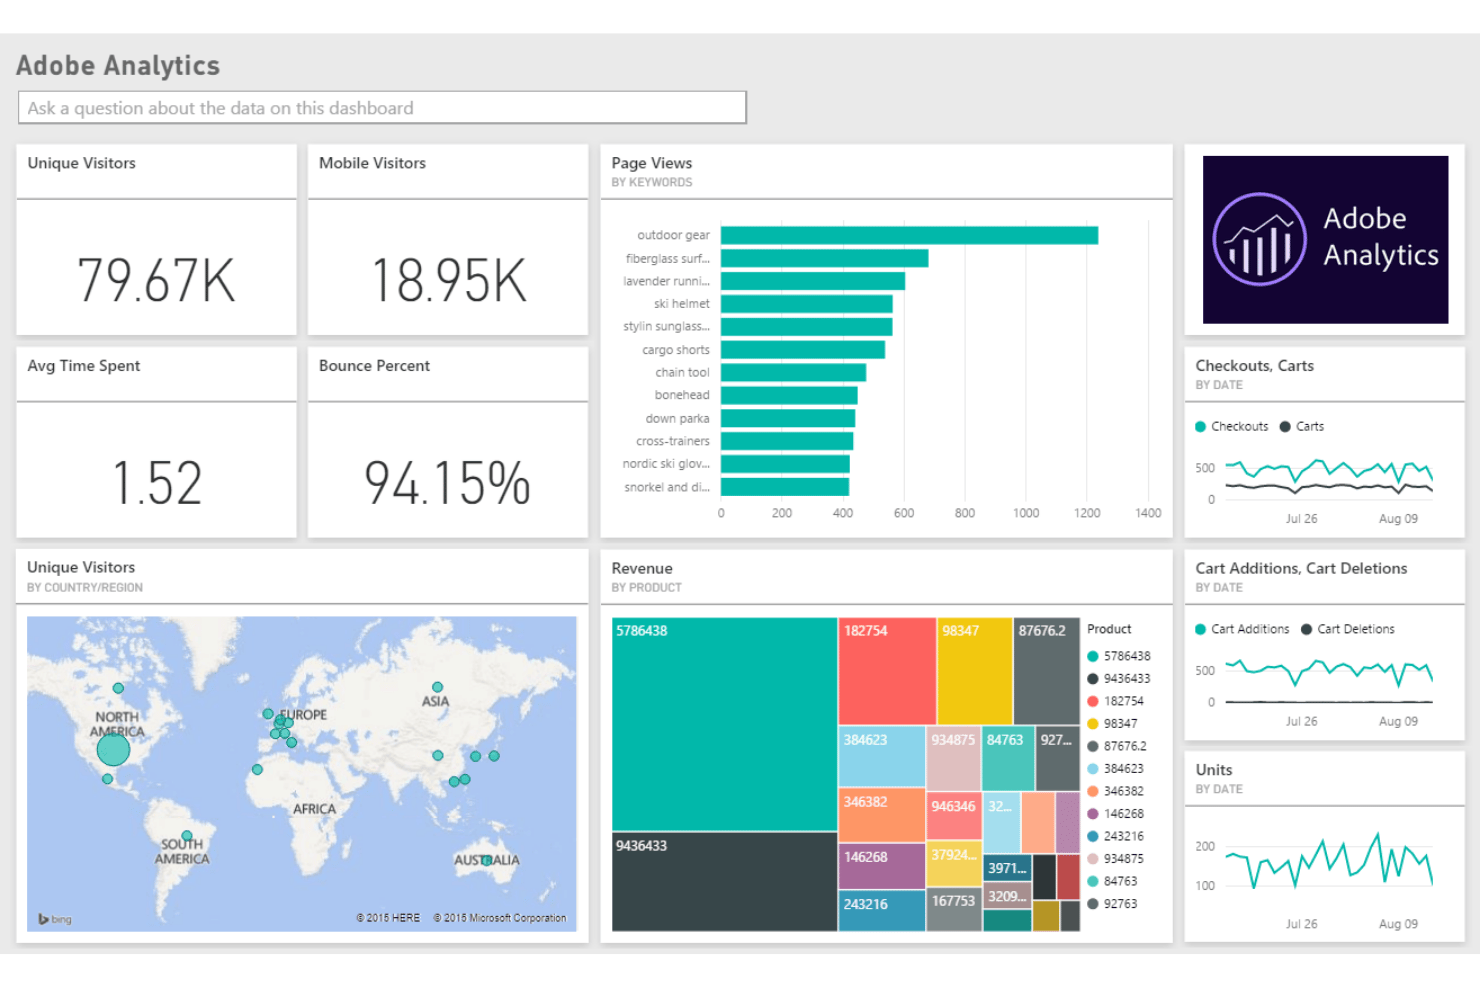Click Cart Deletions legend dot
The image size is (1480, 987).
pos(1306,630)
